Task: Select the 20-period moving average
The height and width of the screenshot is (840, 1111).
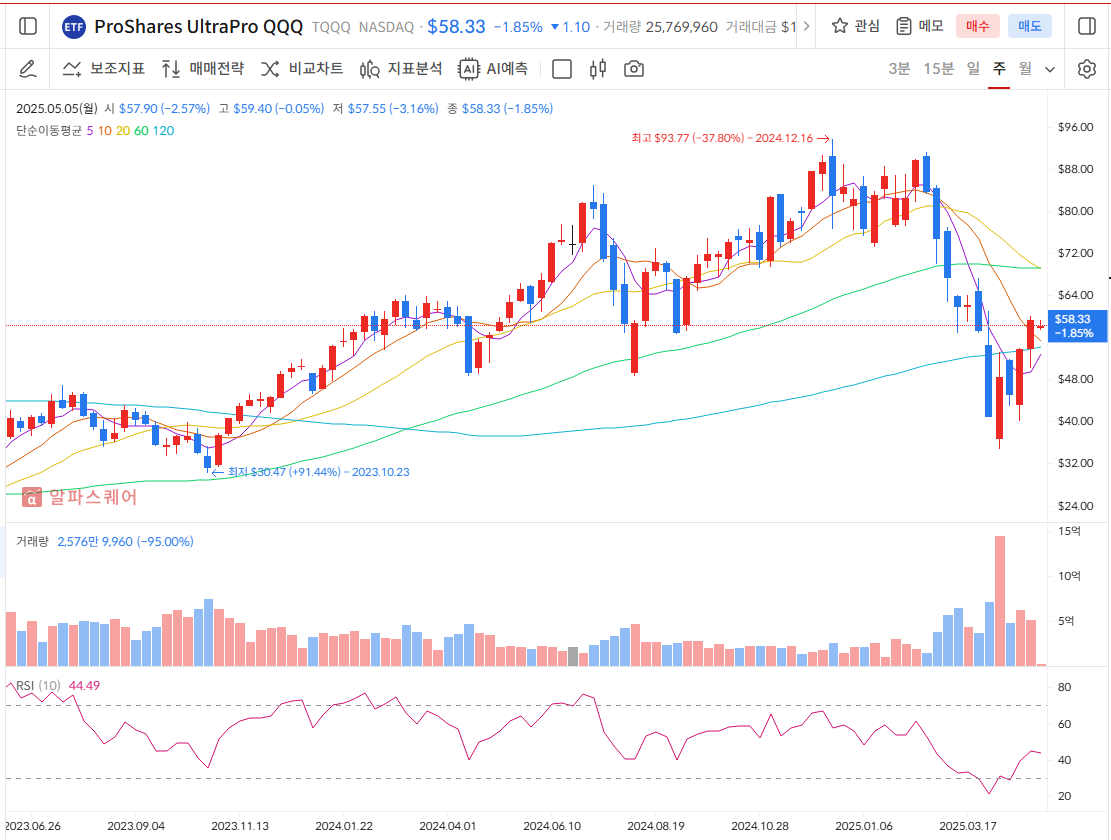Action: point(123,130)
